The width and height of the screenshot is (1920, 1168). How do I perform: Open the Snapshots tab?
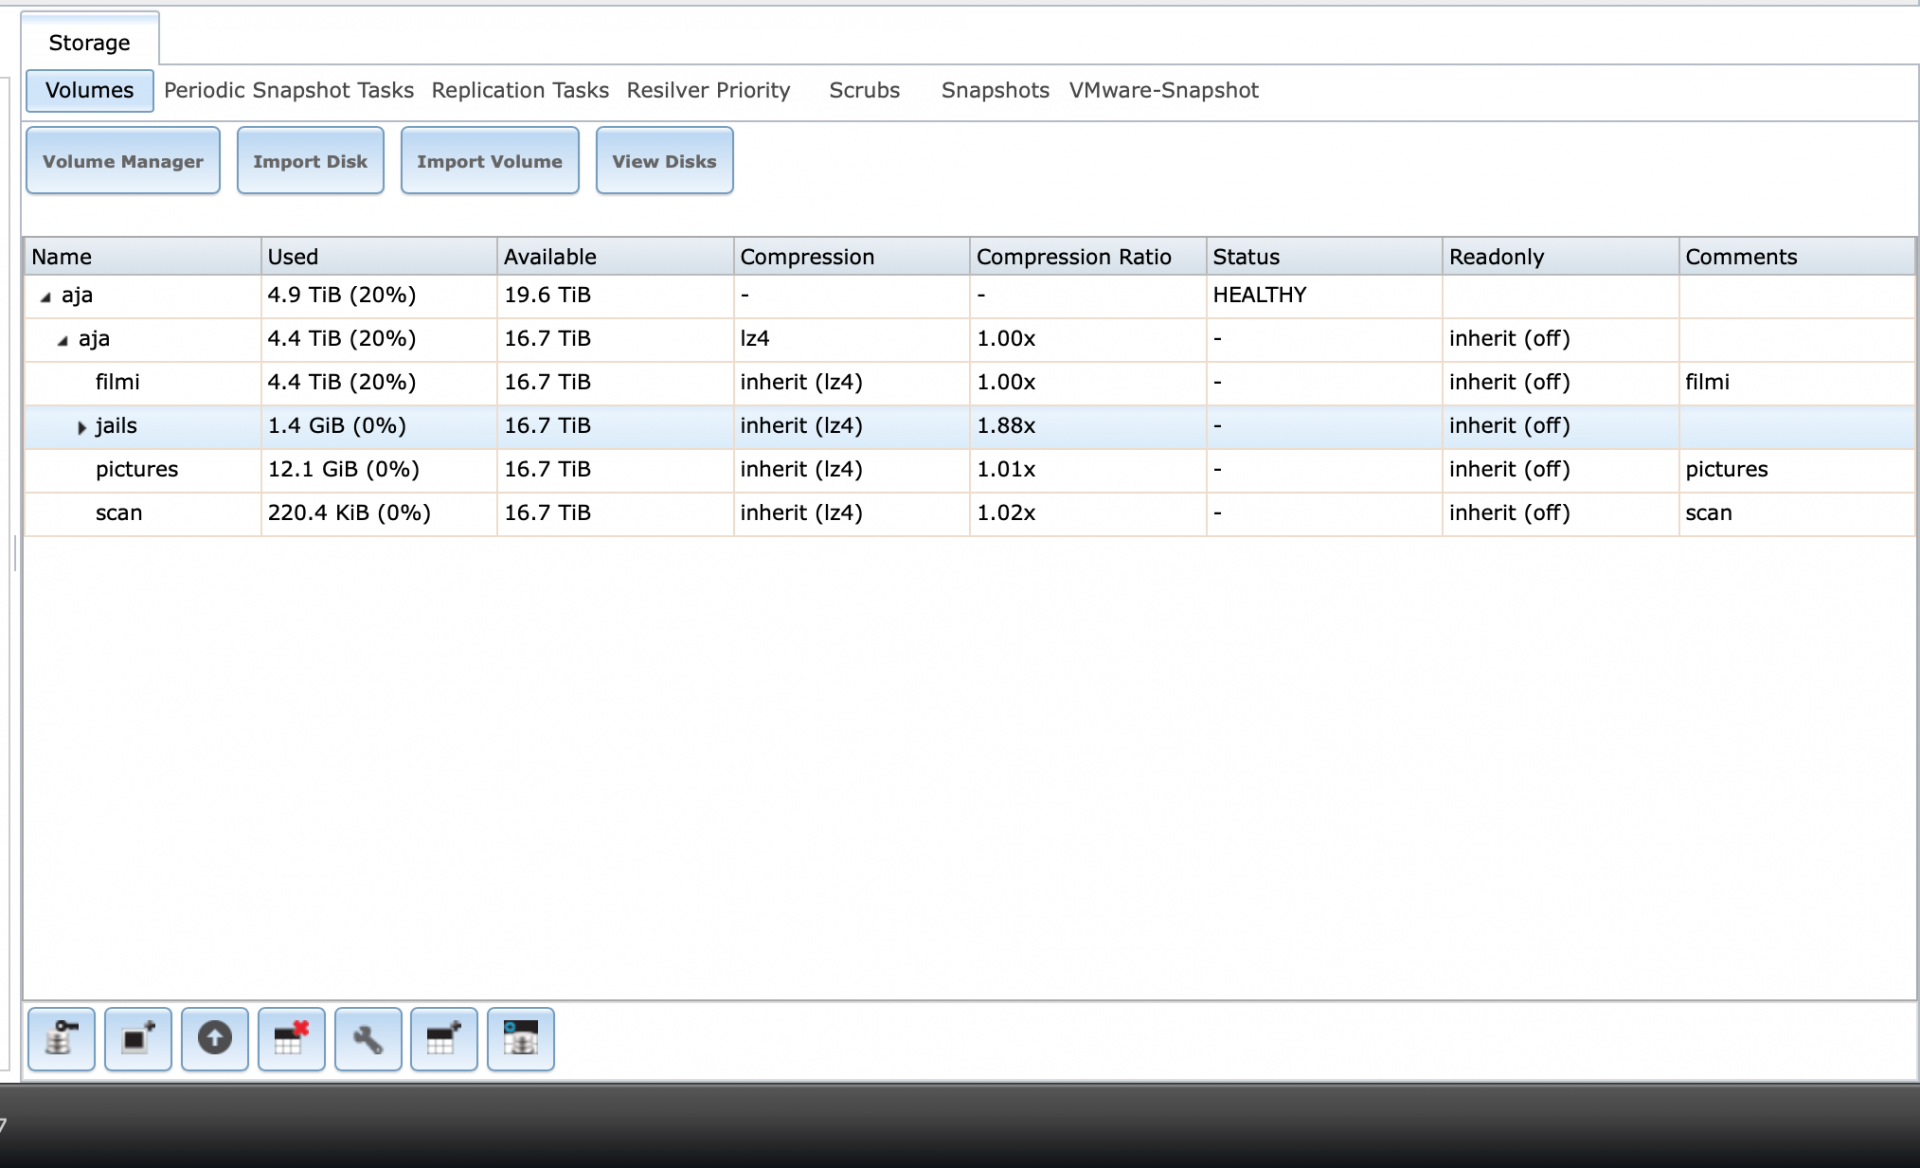[x=995, y=90]
